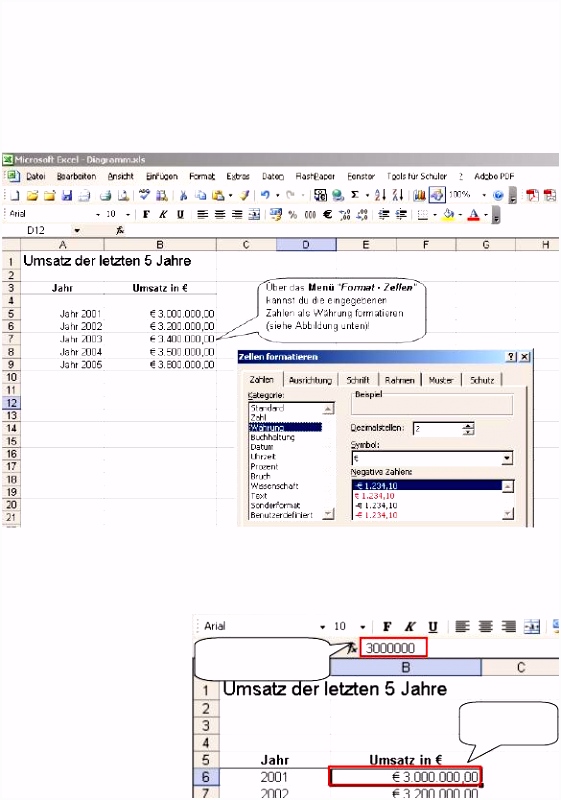Click the fx insert function button near D12

click(120, 231)
